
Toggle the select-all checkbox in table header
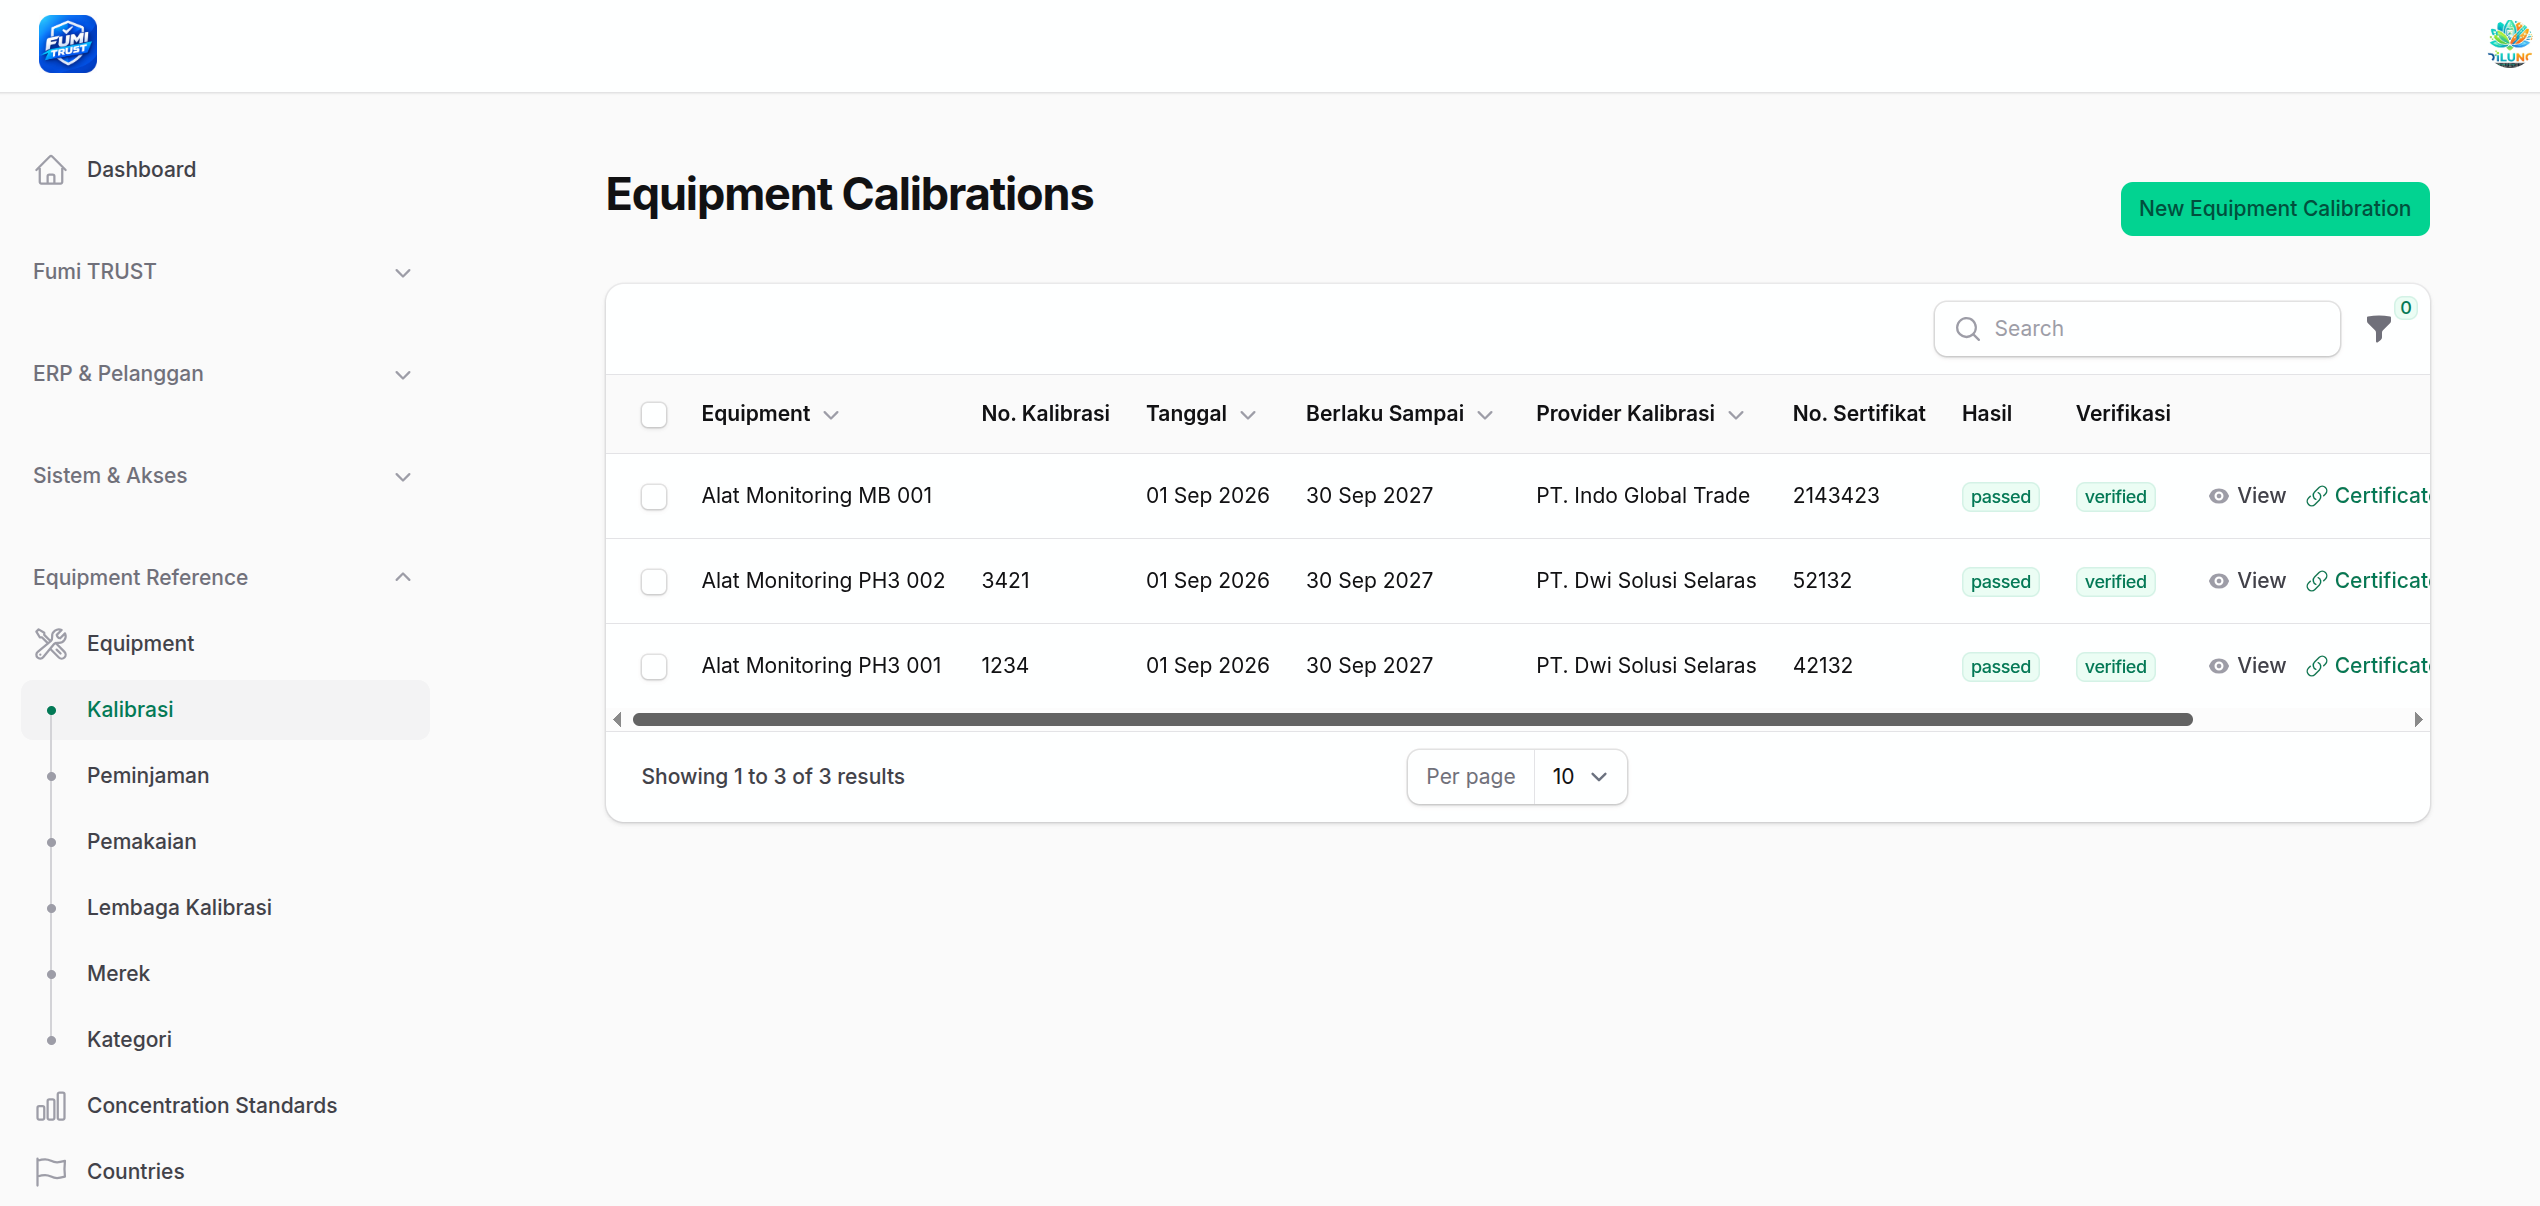pyautogui.click(x=654, y=415)
